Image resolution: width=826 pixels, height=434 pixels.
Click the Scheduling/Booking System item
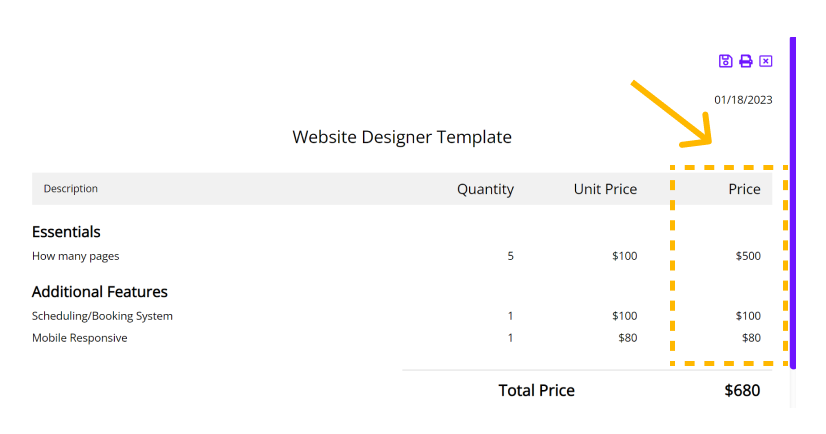click(x=102, y=316)
